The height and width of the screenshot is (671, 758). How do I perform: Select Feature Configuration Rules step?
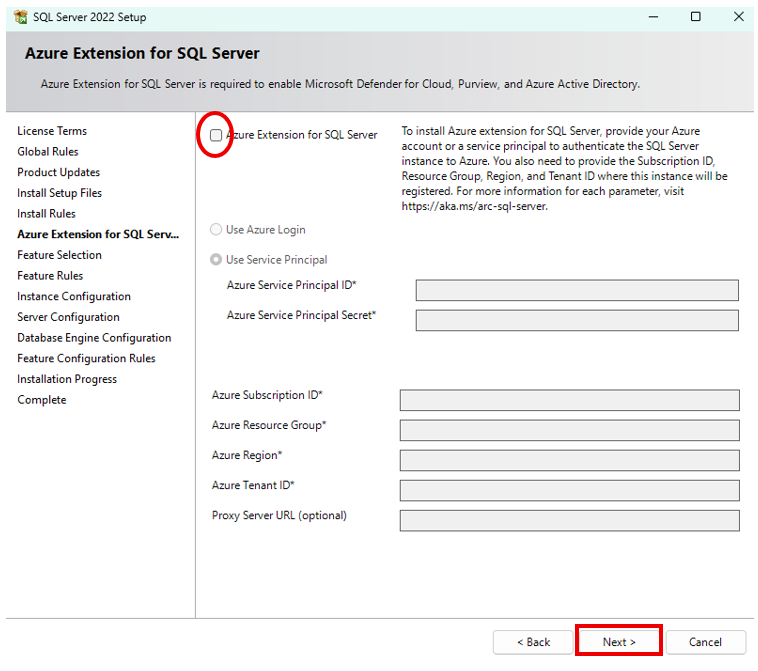pos(87,359)
